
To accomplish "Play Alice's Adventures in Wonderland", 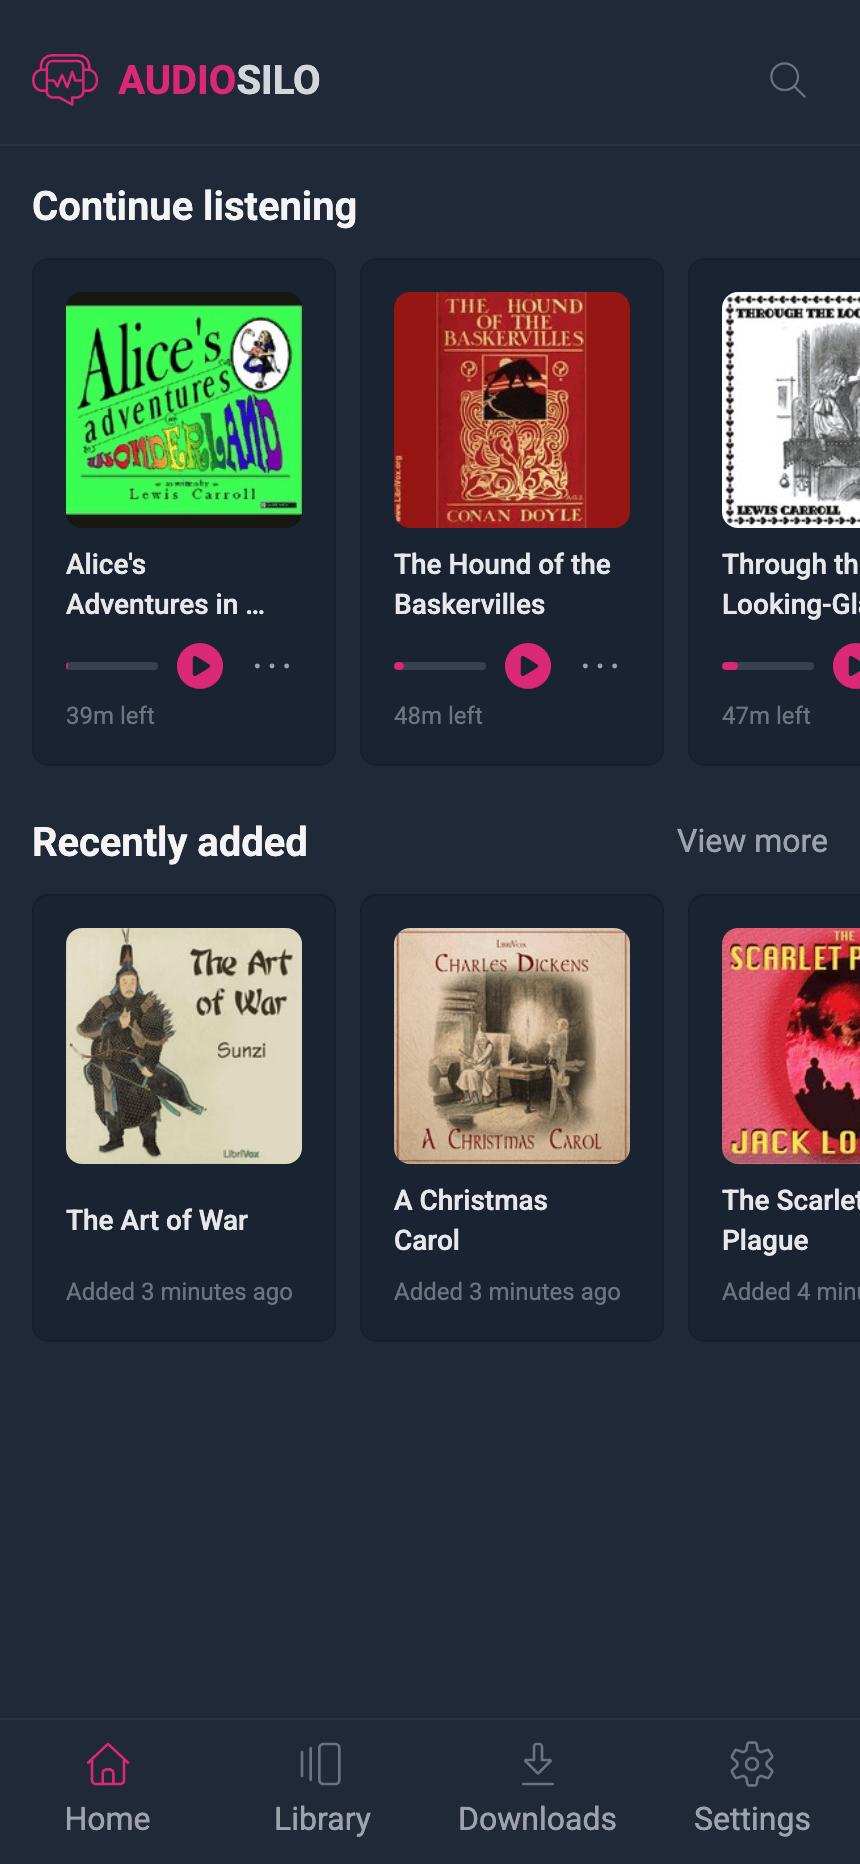I will coord(200,666).
